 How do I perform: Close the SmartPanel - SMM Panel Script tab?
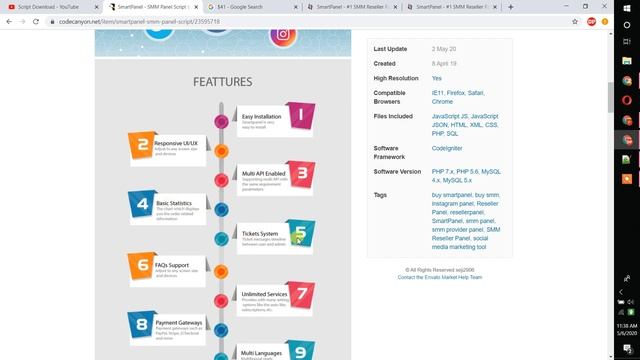pos(196,7)
